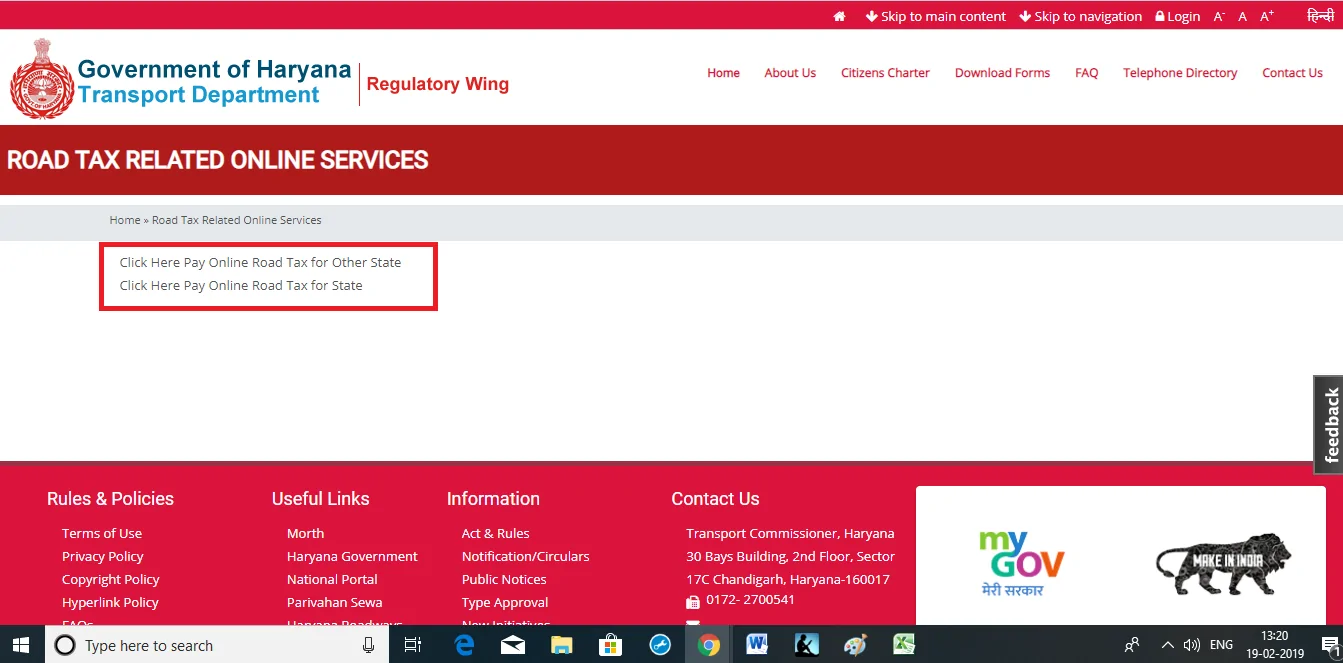Decrease font size with A- icon
The height and width of the screenshot is (663, 1343).
coord(1219,16)
